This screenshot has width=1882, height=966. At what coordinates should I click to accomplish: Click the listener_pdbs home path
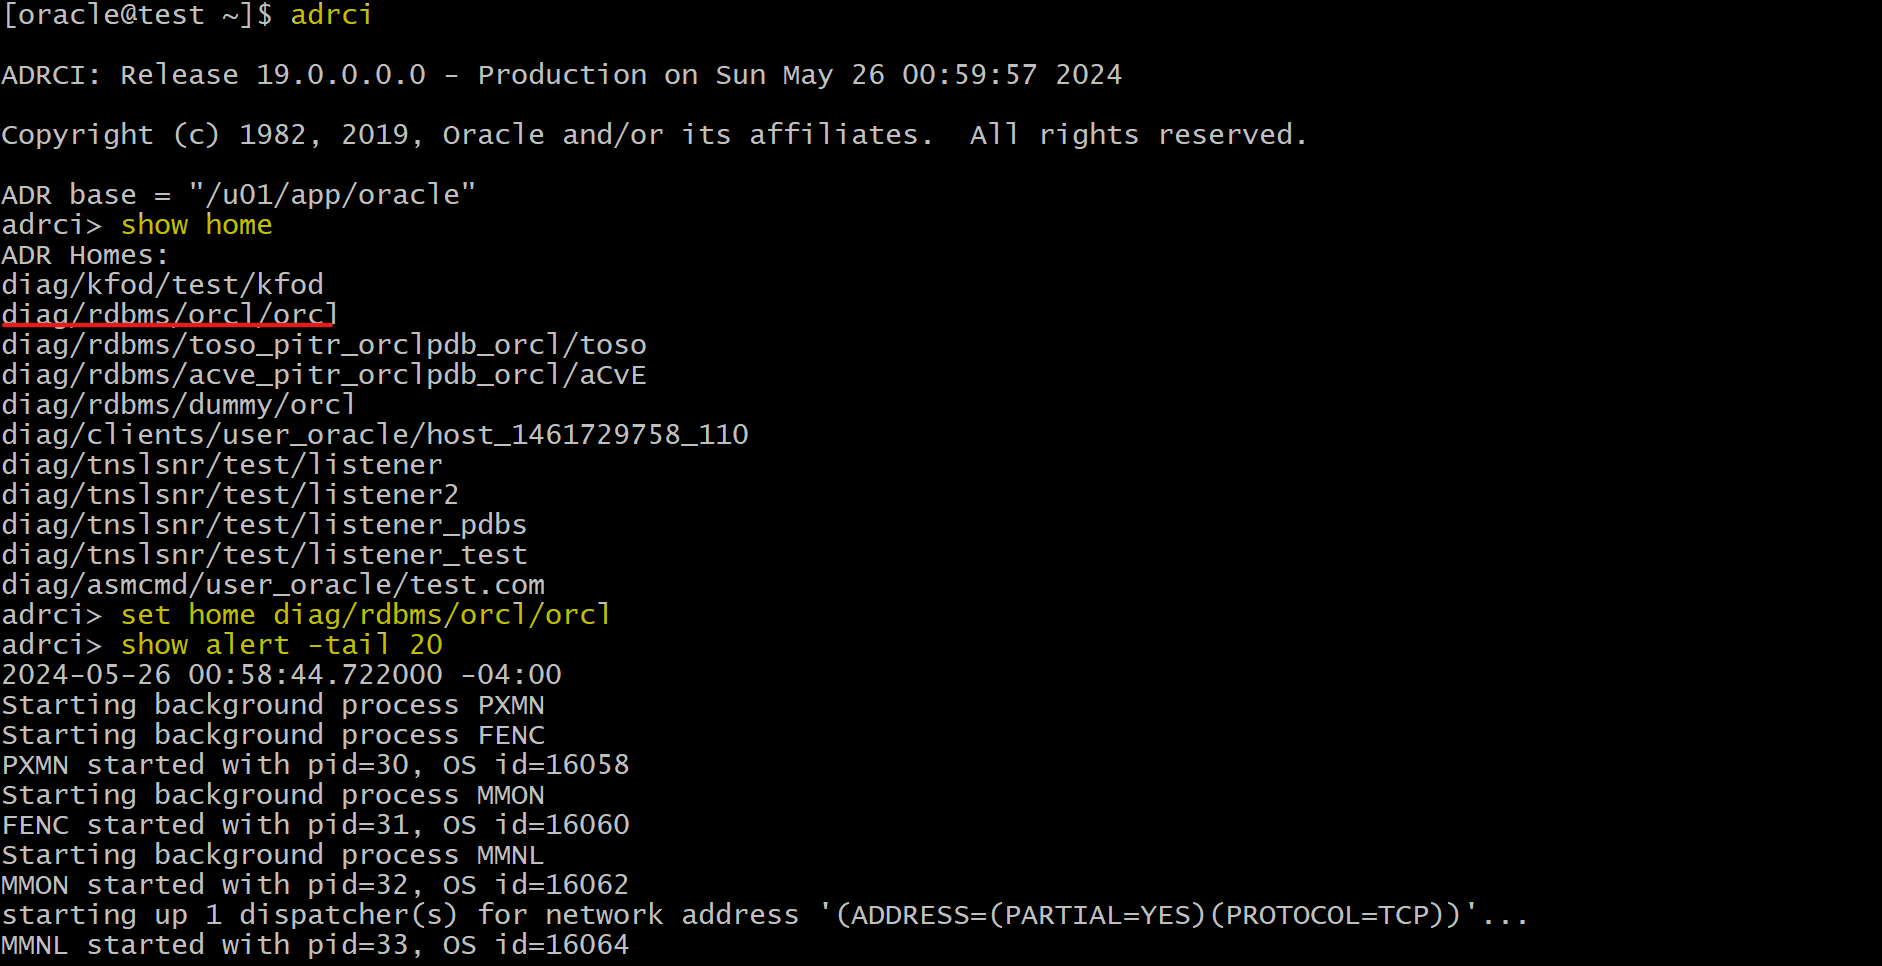click(x=264, y=525)
